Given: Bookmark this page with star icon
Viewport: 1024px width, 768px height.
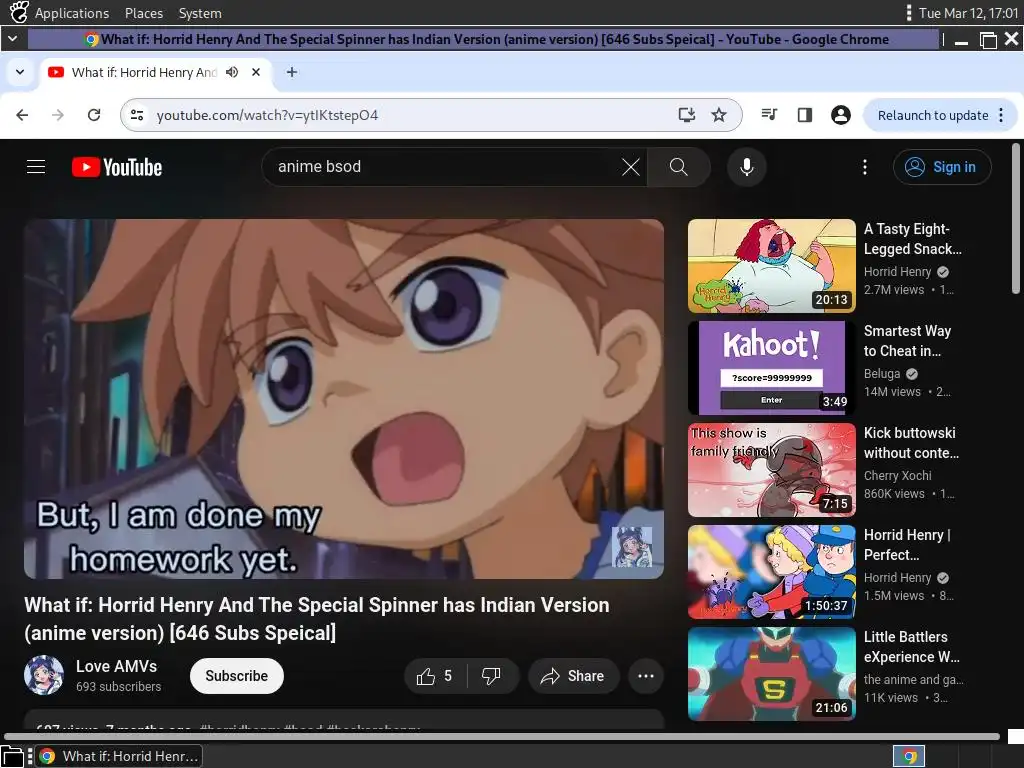Looking at the screenshot, I should point(719,115).
